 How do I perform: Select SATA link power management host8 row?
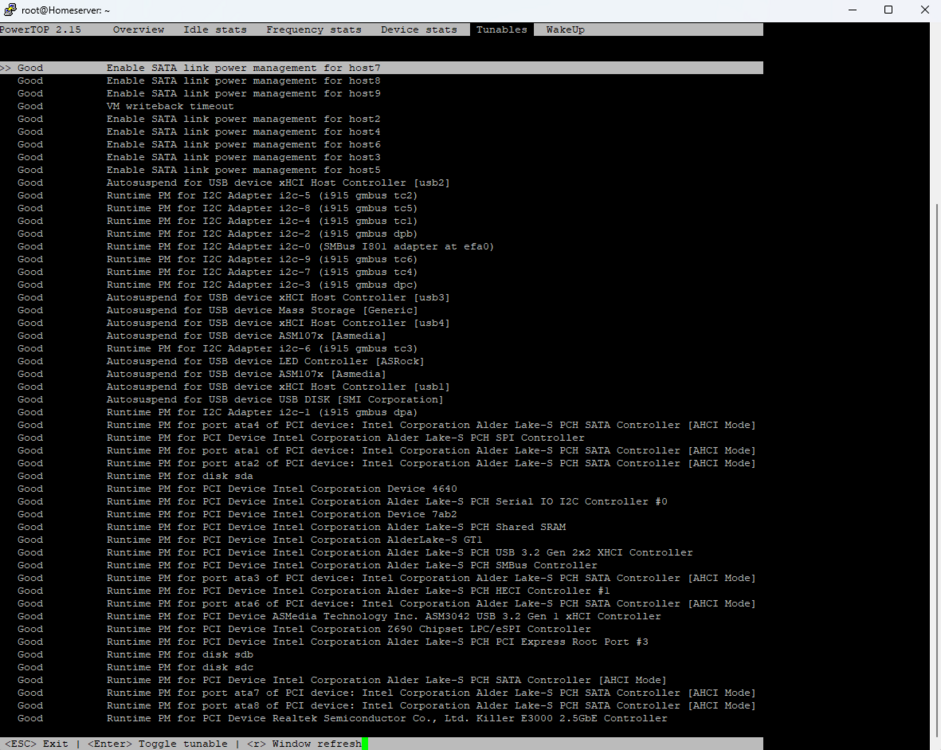click(199, 80)
